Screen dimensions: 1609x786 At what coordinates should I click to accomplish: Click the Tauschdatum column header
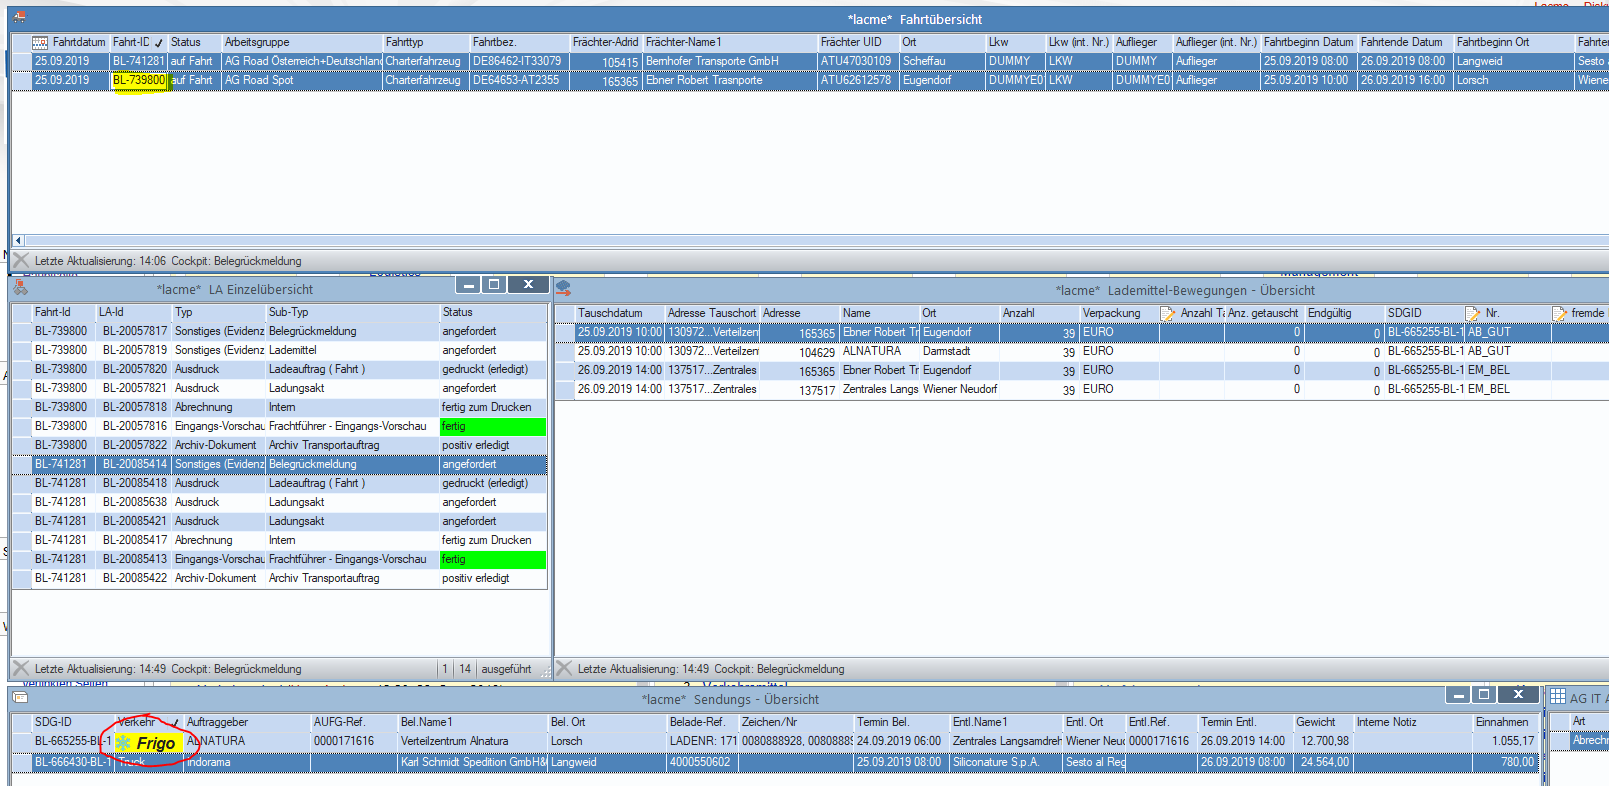coord(619,314)
